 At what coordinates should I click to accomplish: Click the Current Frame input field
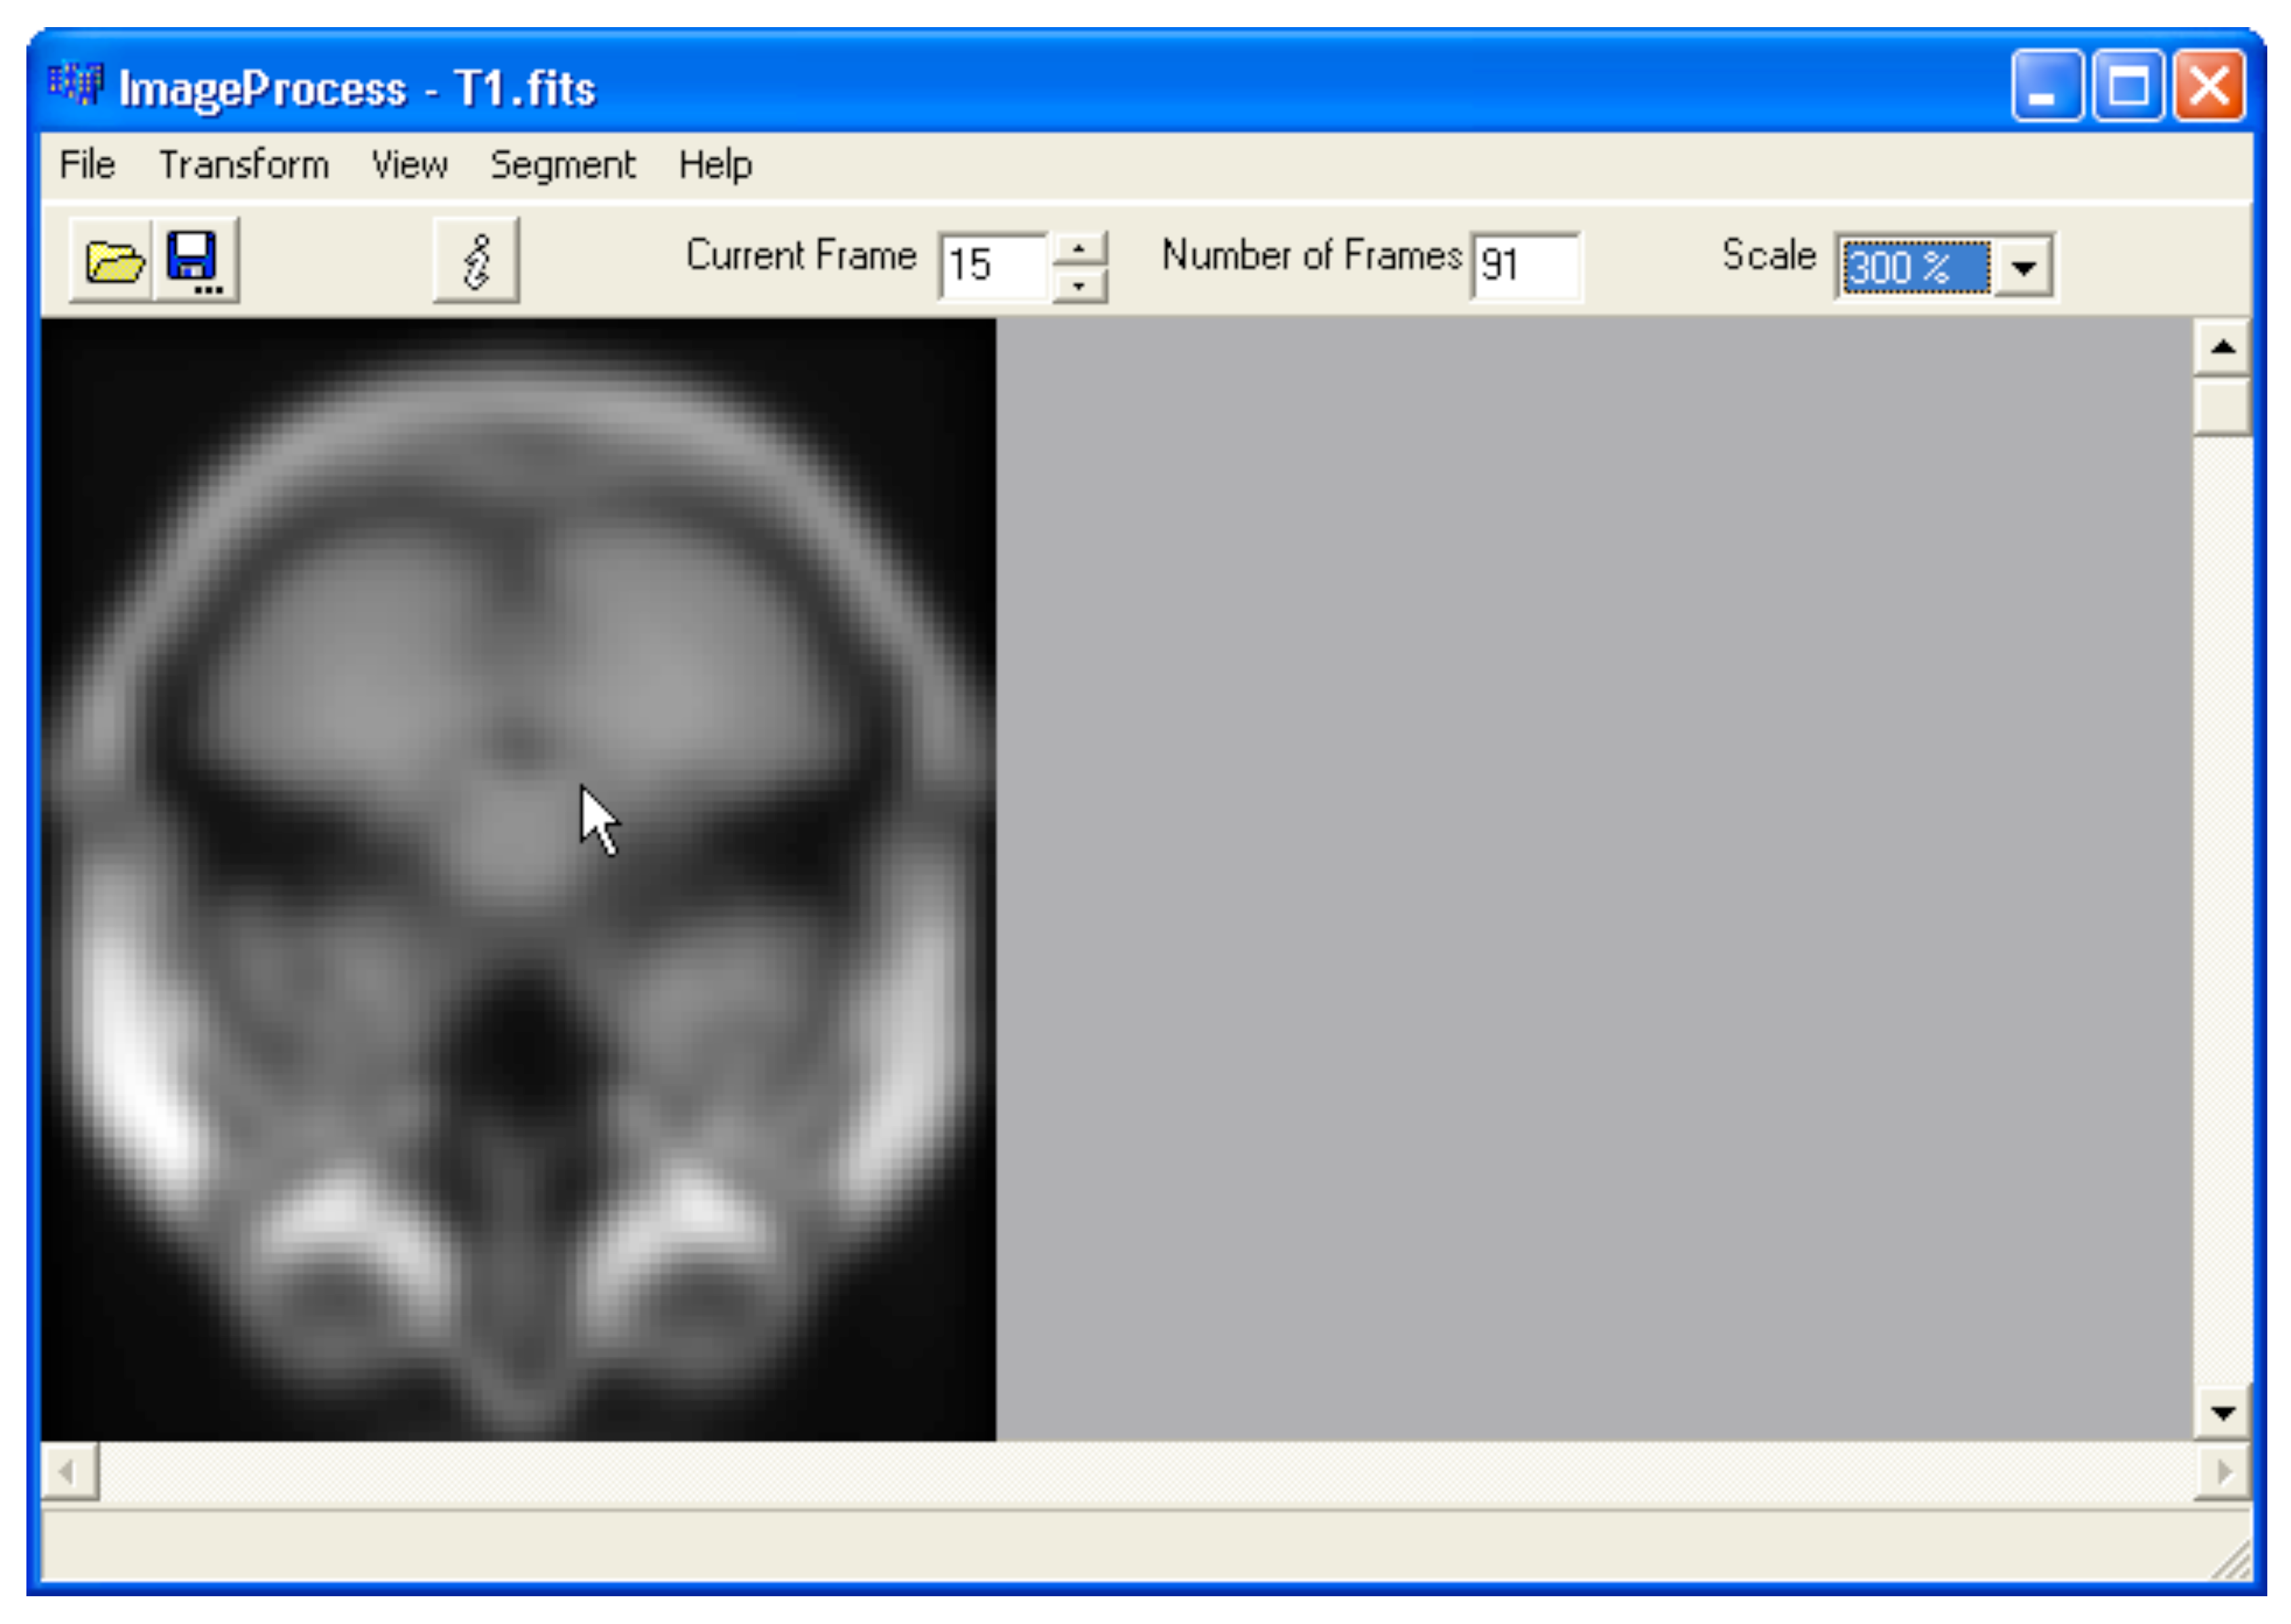coord(992,266)
